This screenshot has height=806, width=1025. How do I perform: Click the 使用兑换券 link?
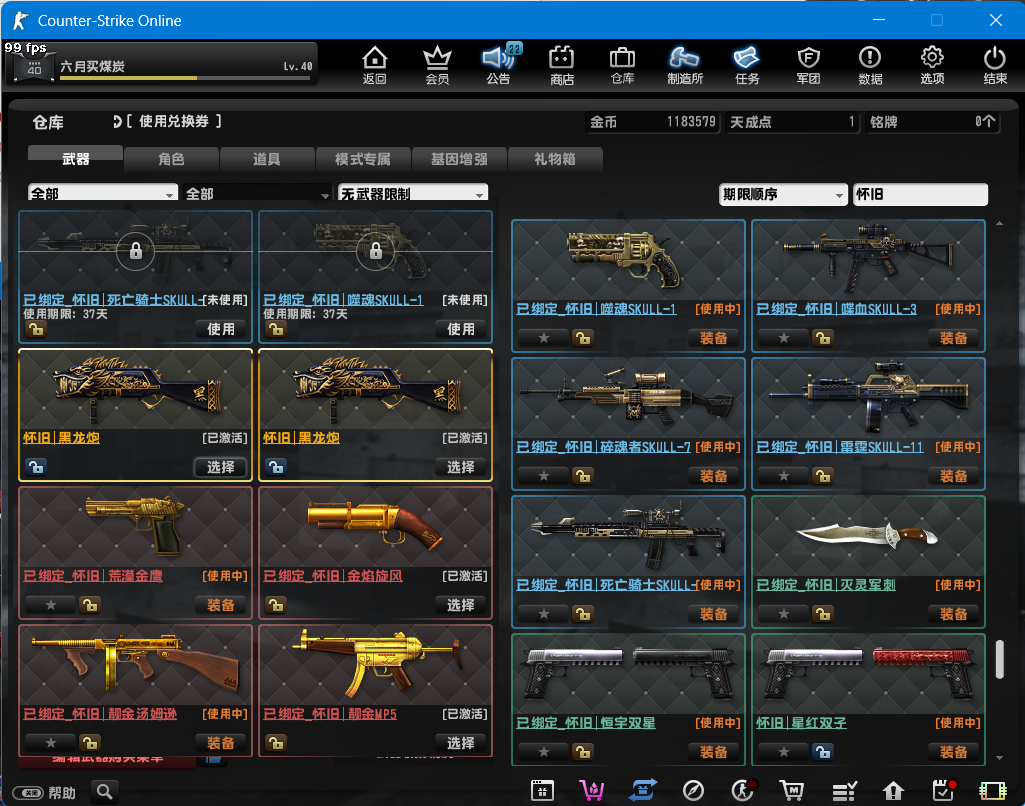click(x=173, y=121)
